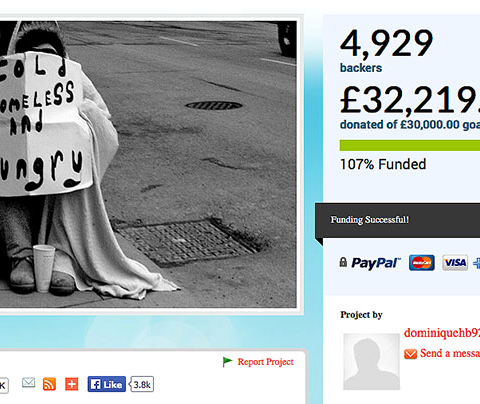This screenshot has height=404, width=480.
Task: Like the project with Facebook Like button
Action: (x=107, y=384)
